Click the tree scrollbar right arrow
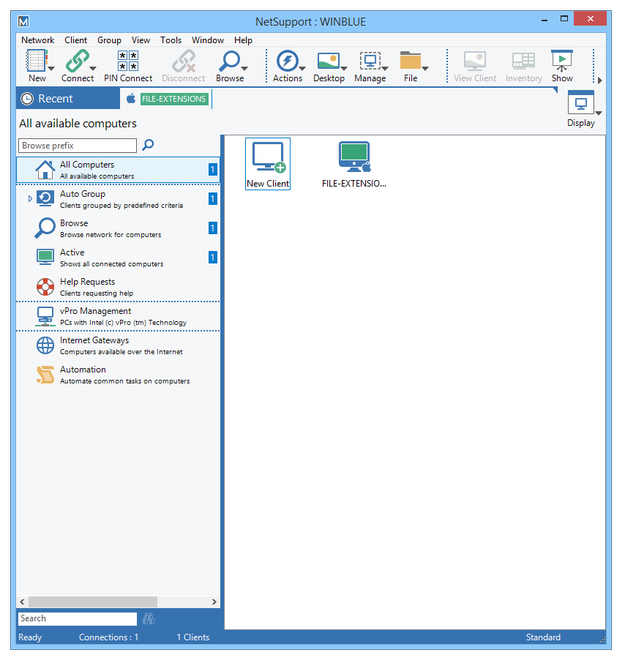Image resolution: width=625 pixels, height=663 pixels. click(214, 602)
